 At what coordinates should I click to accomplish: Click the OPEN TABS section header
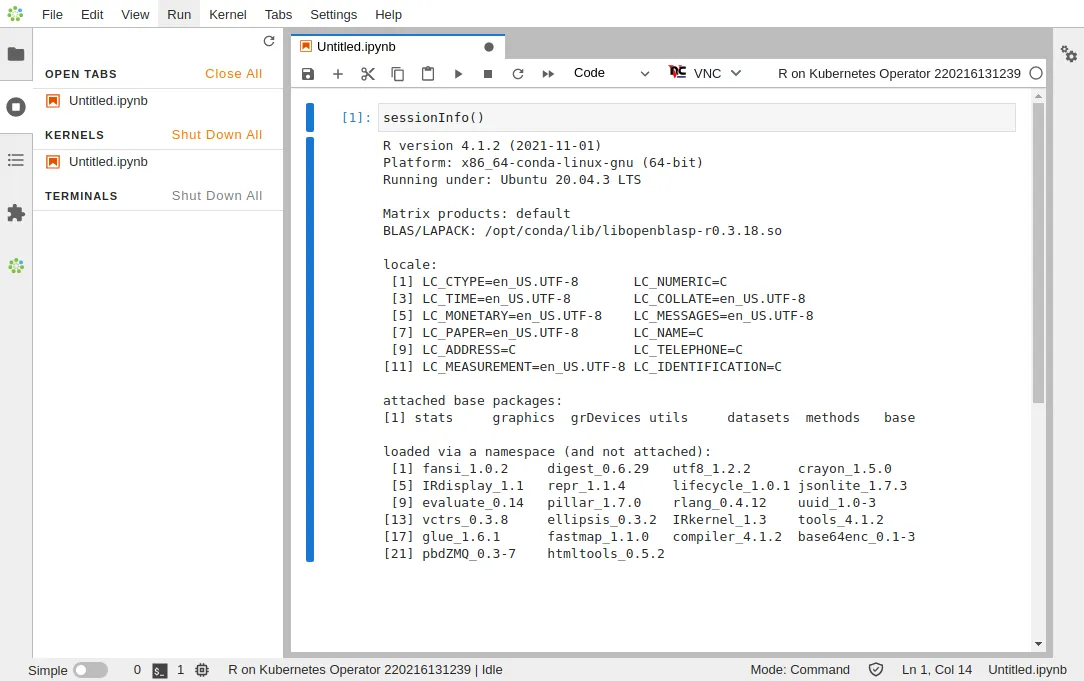81,74
